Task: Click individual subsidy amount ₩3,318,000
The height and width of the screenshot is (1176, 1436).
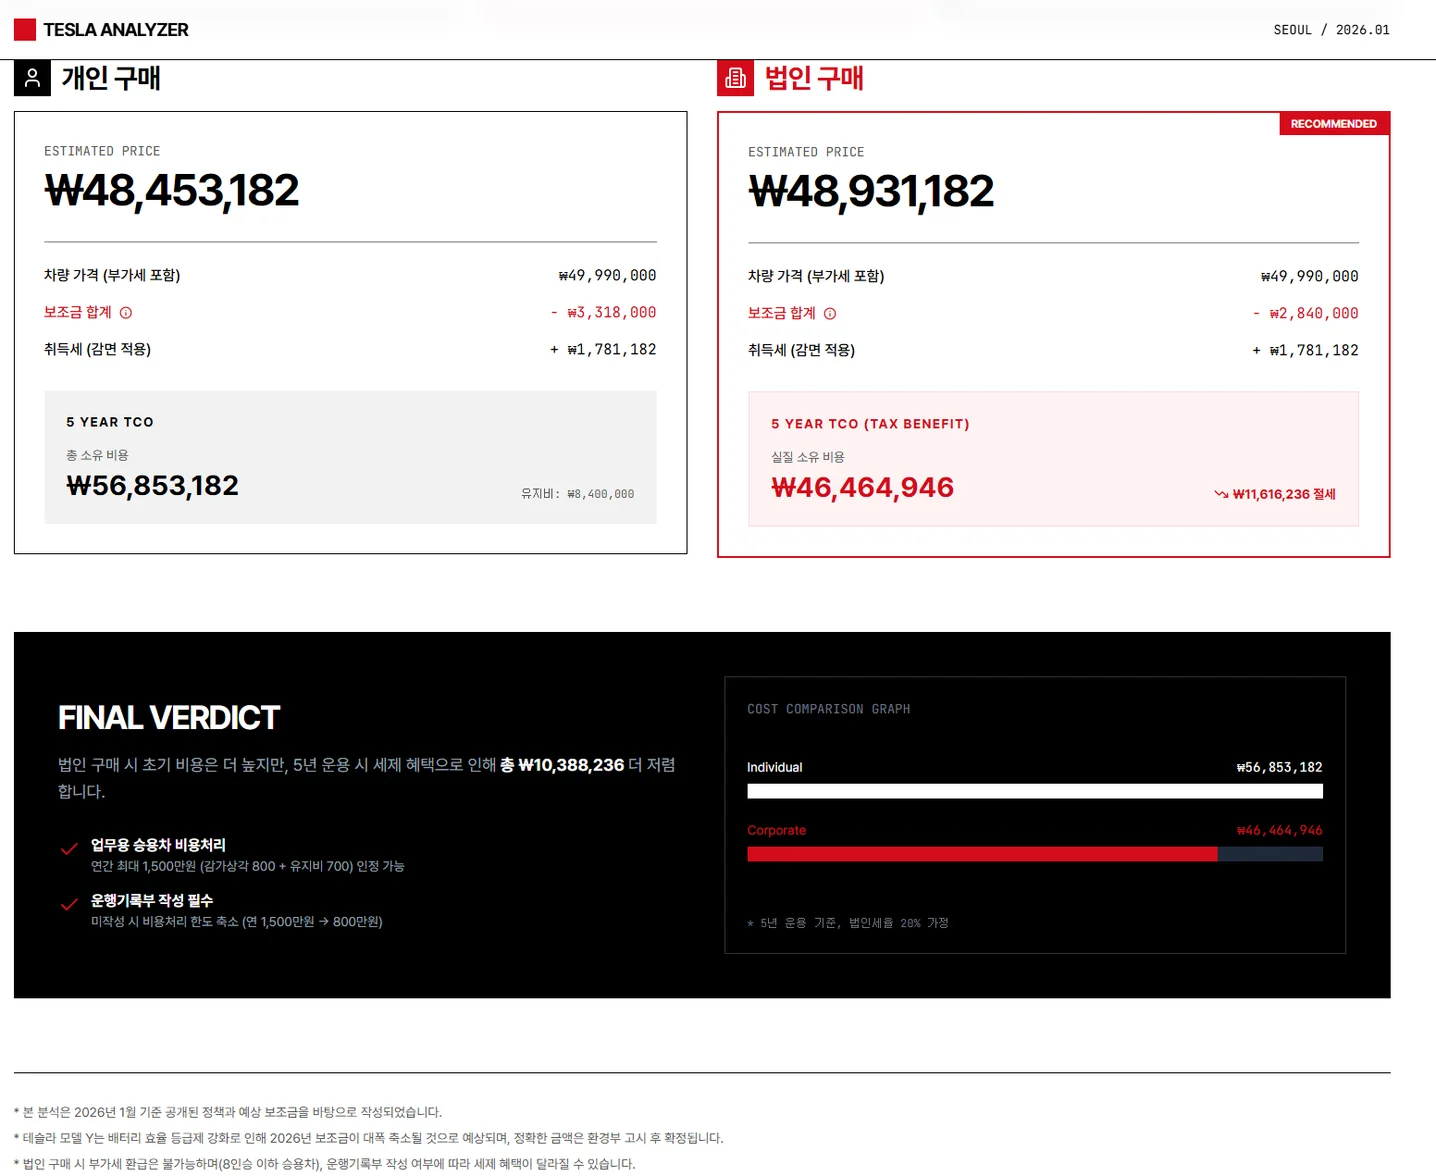Action: tap(603, 312)
